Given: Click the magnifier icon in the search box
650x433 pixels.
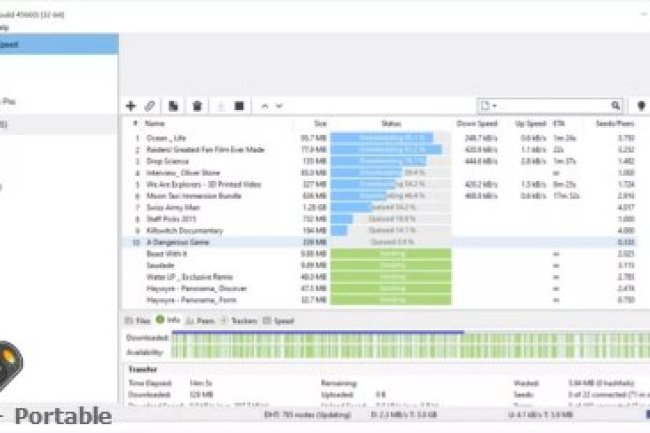Looking at the screenshot, I should pyautogui.click(x=616, y=105).
